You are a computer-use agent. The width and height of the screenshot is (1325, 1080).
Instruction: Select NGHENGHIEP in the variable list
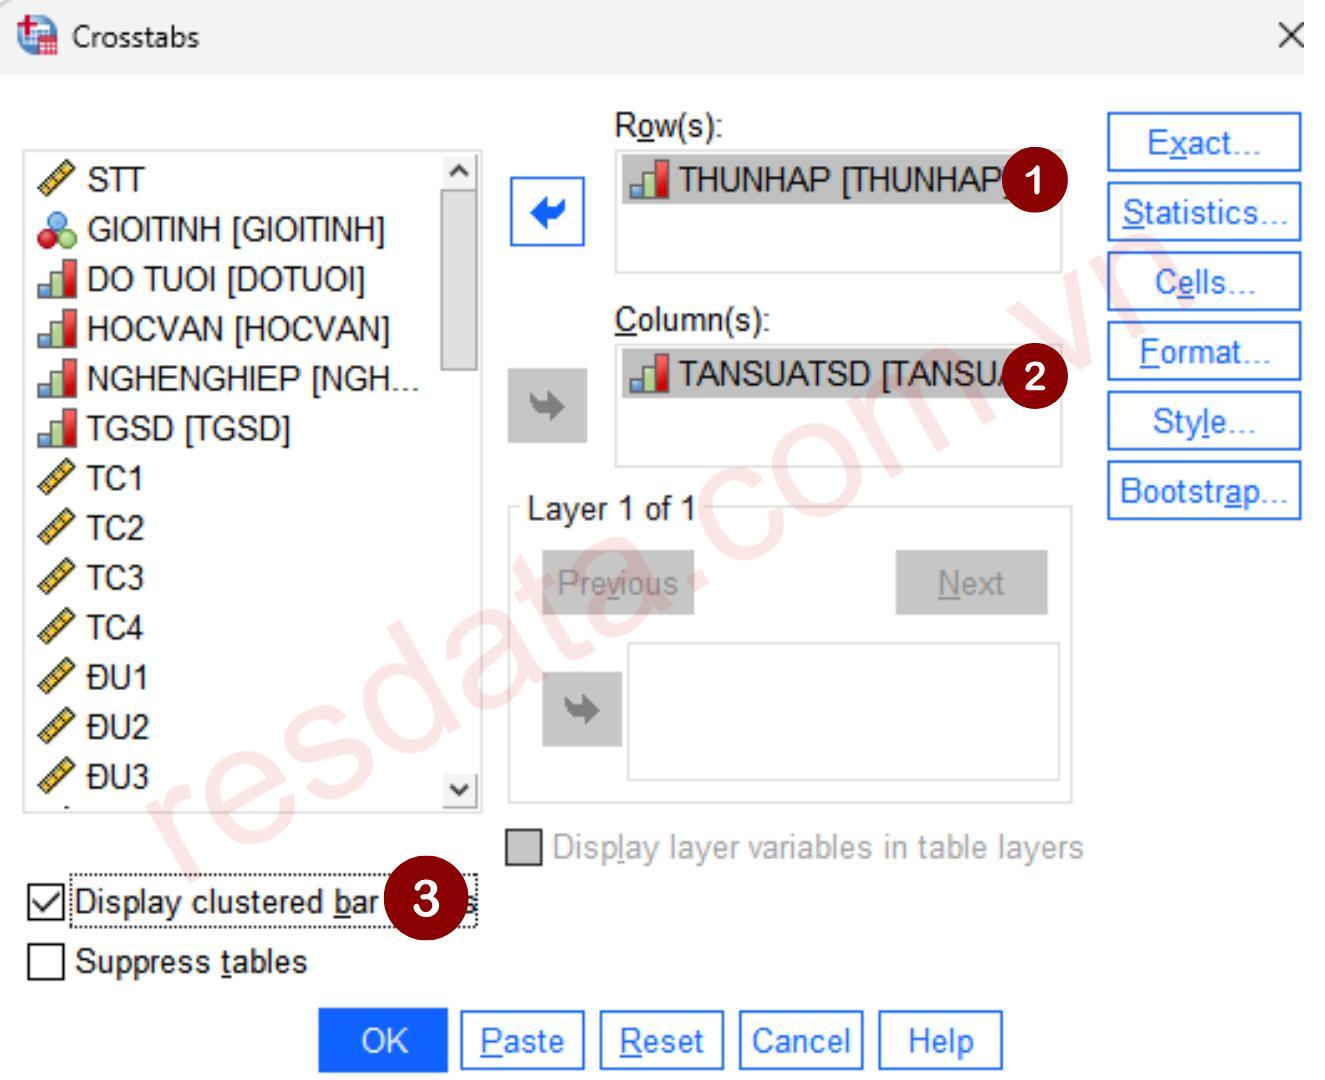250,379
